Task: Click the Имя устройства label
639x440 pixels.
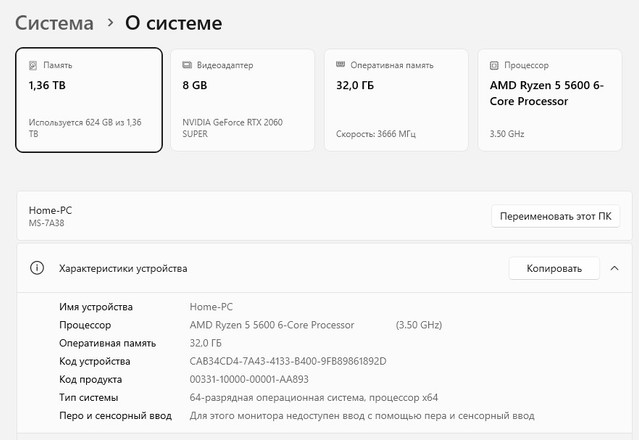Action: point(96,307)
